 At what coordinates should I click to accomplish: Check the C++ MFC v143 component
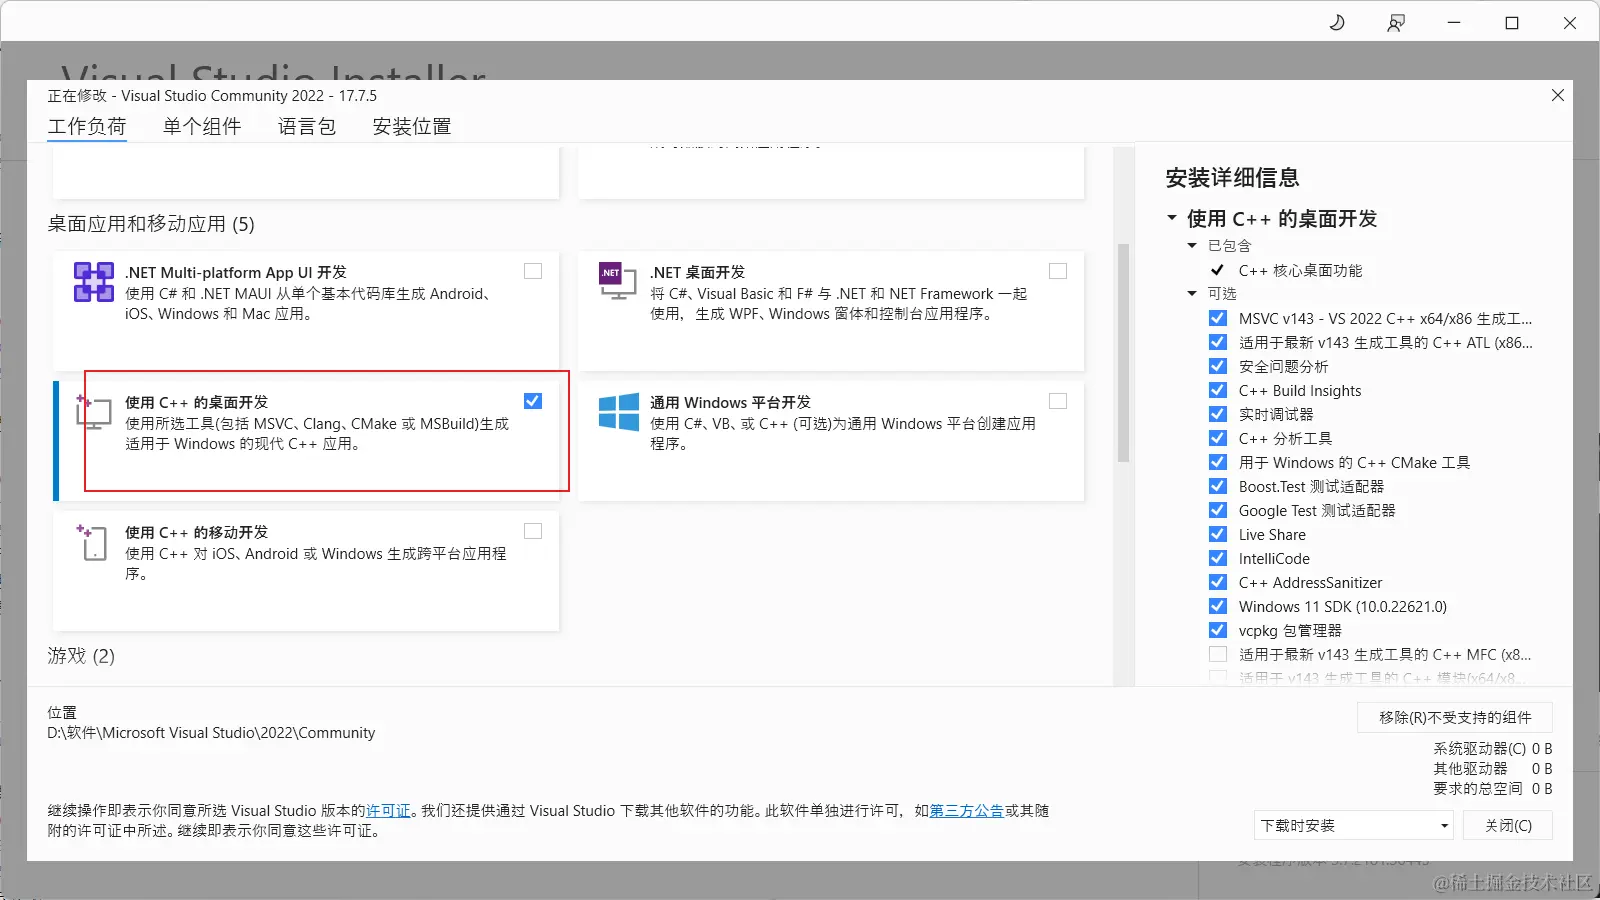click(x=1218, y=654)
